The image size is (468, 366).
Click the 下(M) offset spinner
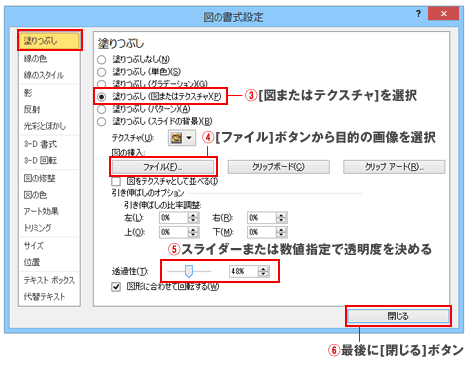click(x=281, y=232)
